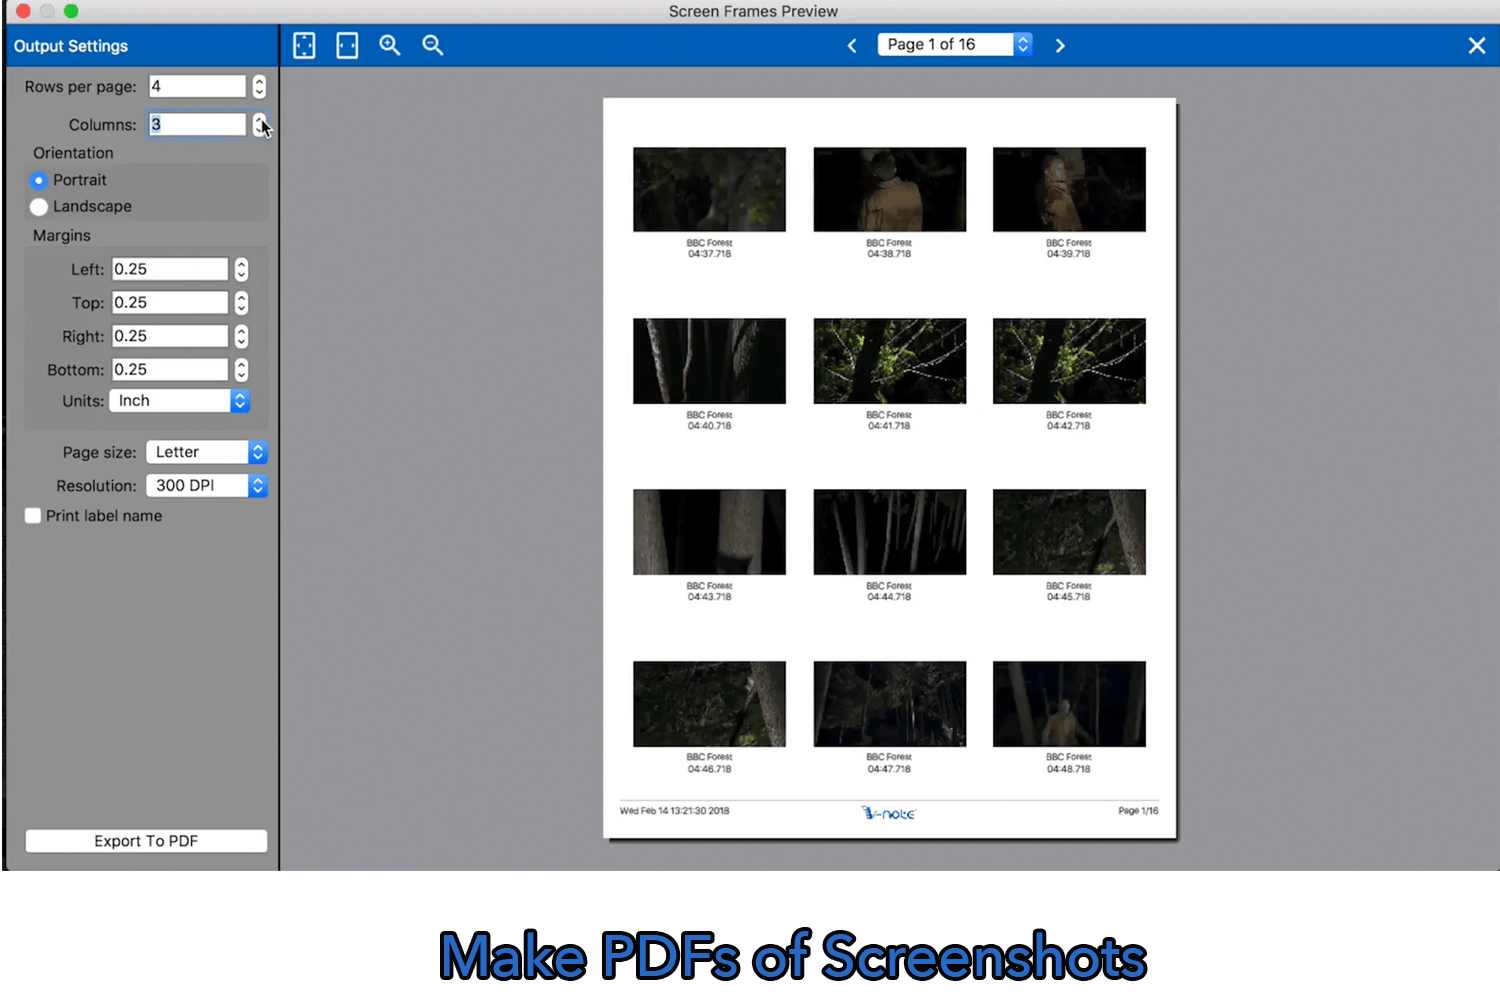Open the Units dropdown
Viewport: 1500px width, 1005px height.
(180, 401)
